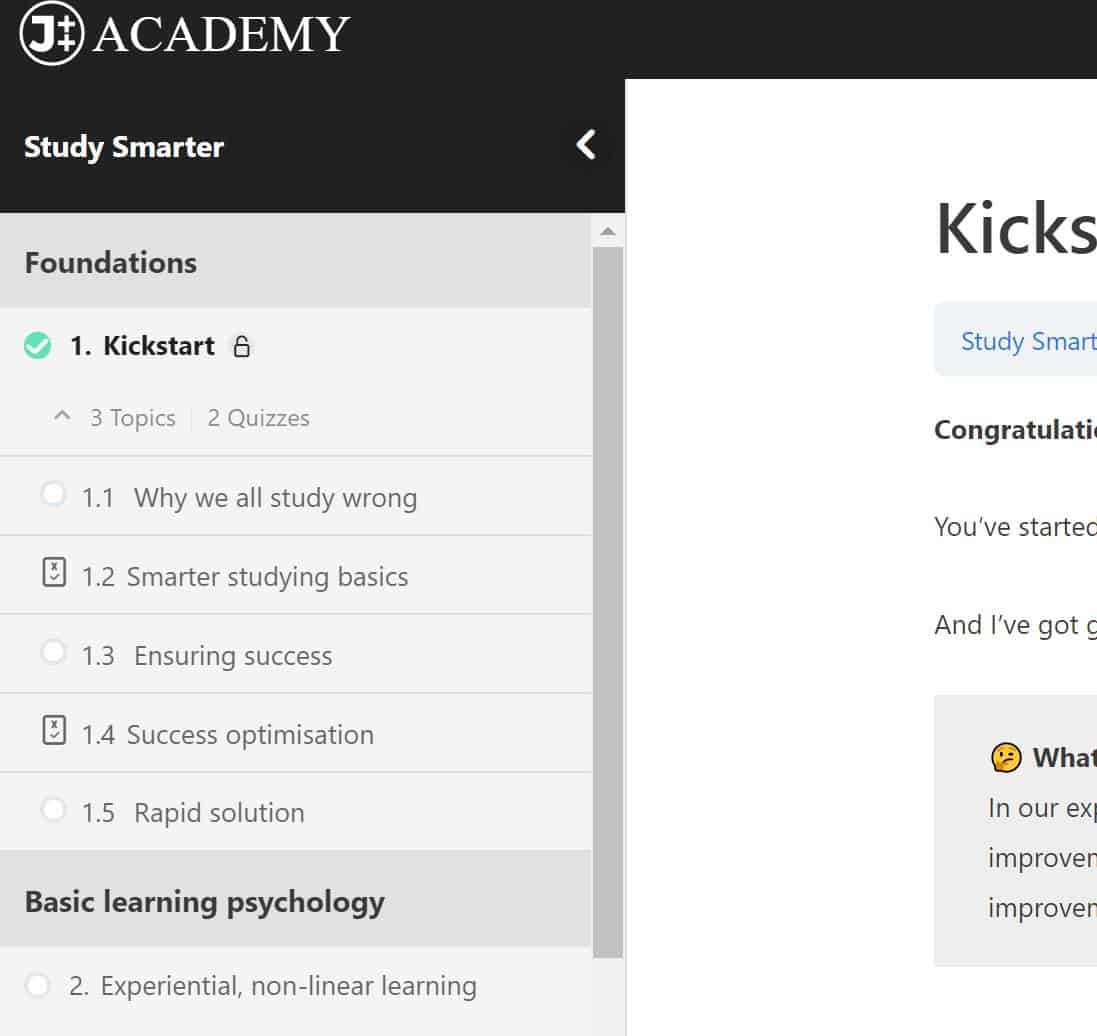
Task: Click the progress circle beside Experiential, non-linear learning
Action: pyautogui.click(x=37, y=985)
